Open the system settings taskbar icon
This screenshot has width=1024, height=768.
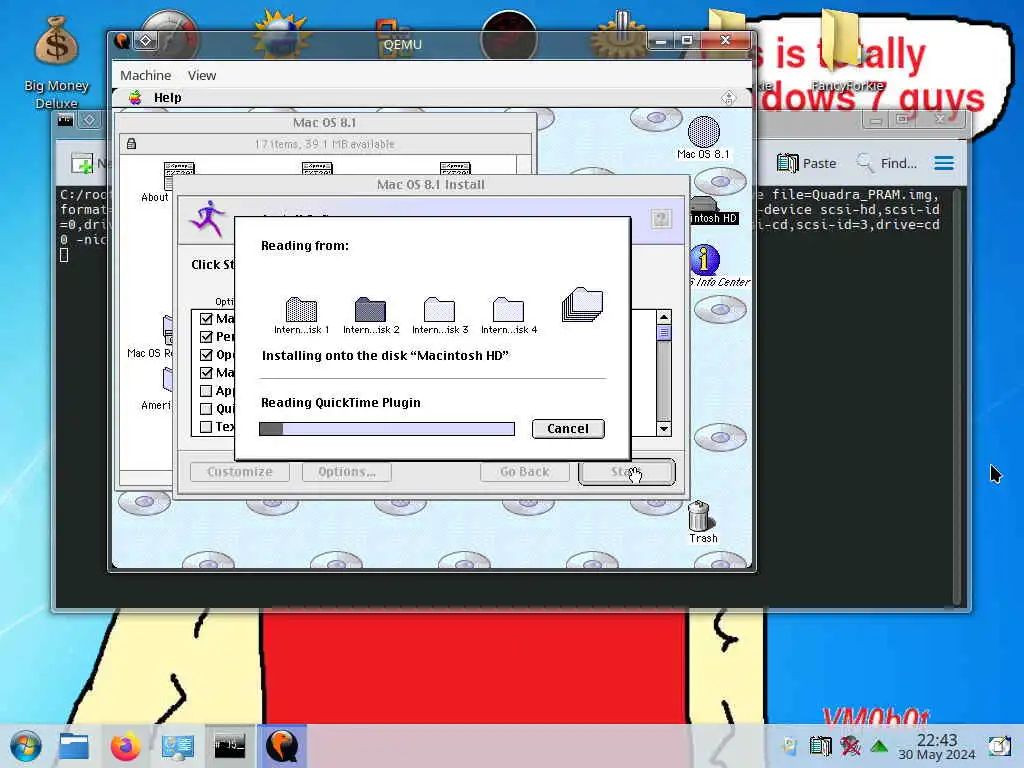click(x=178, y=746)
